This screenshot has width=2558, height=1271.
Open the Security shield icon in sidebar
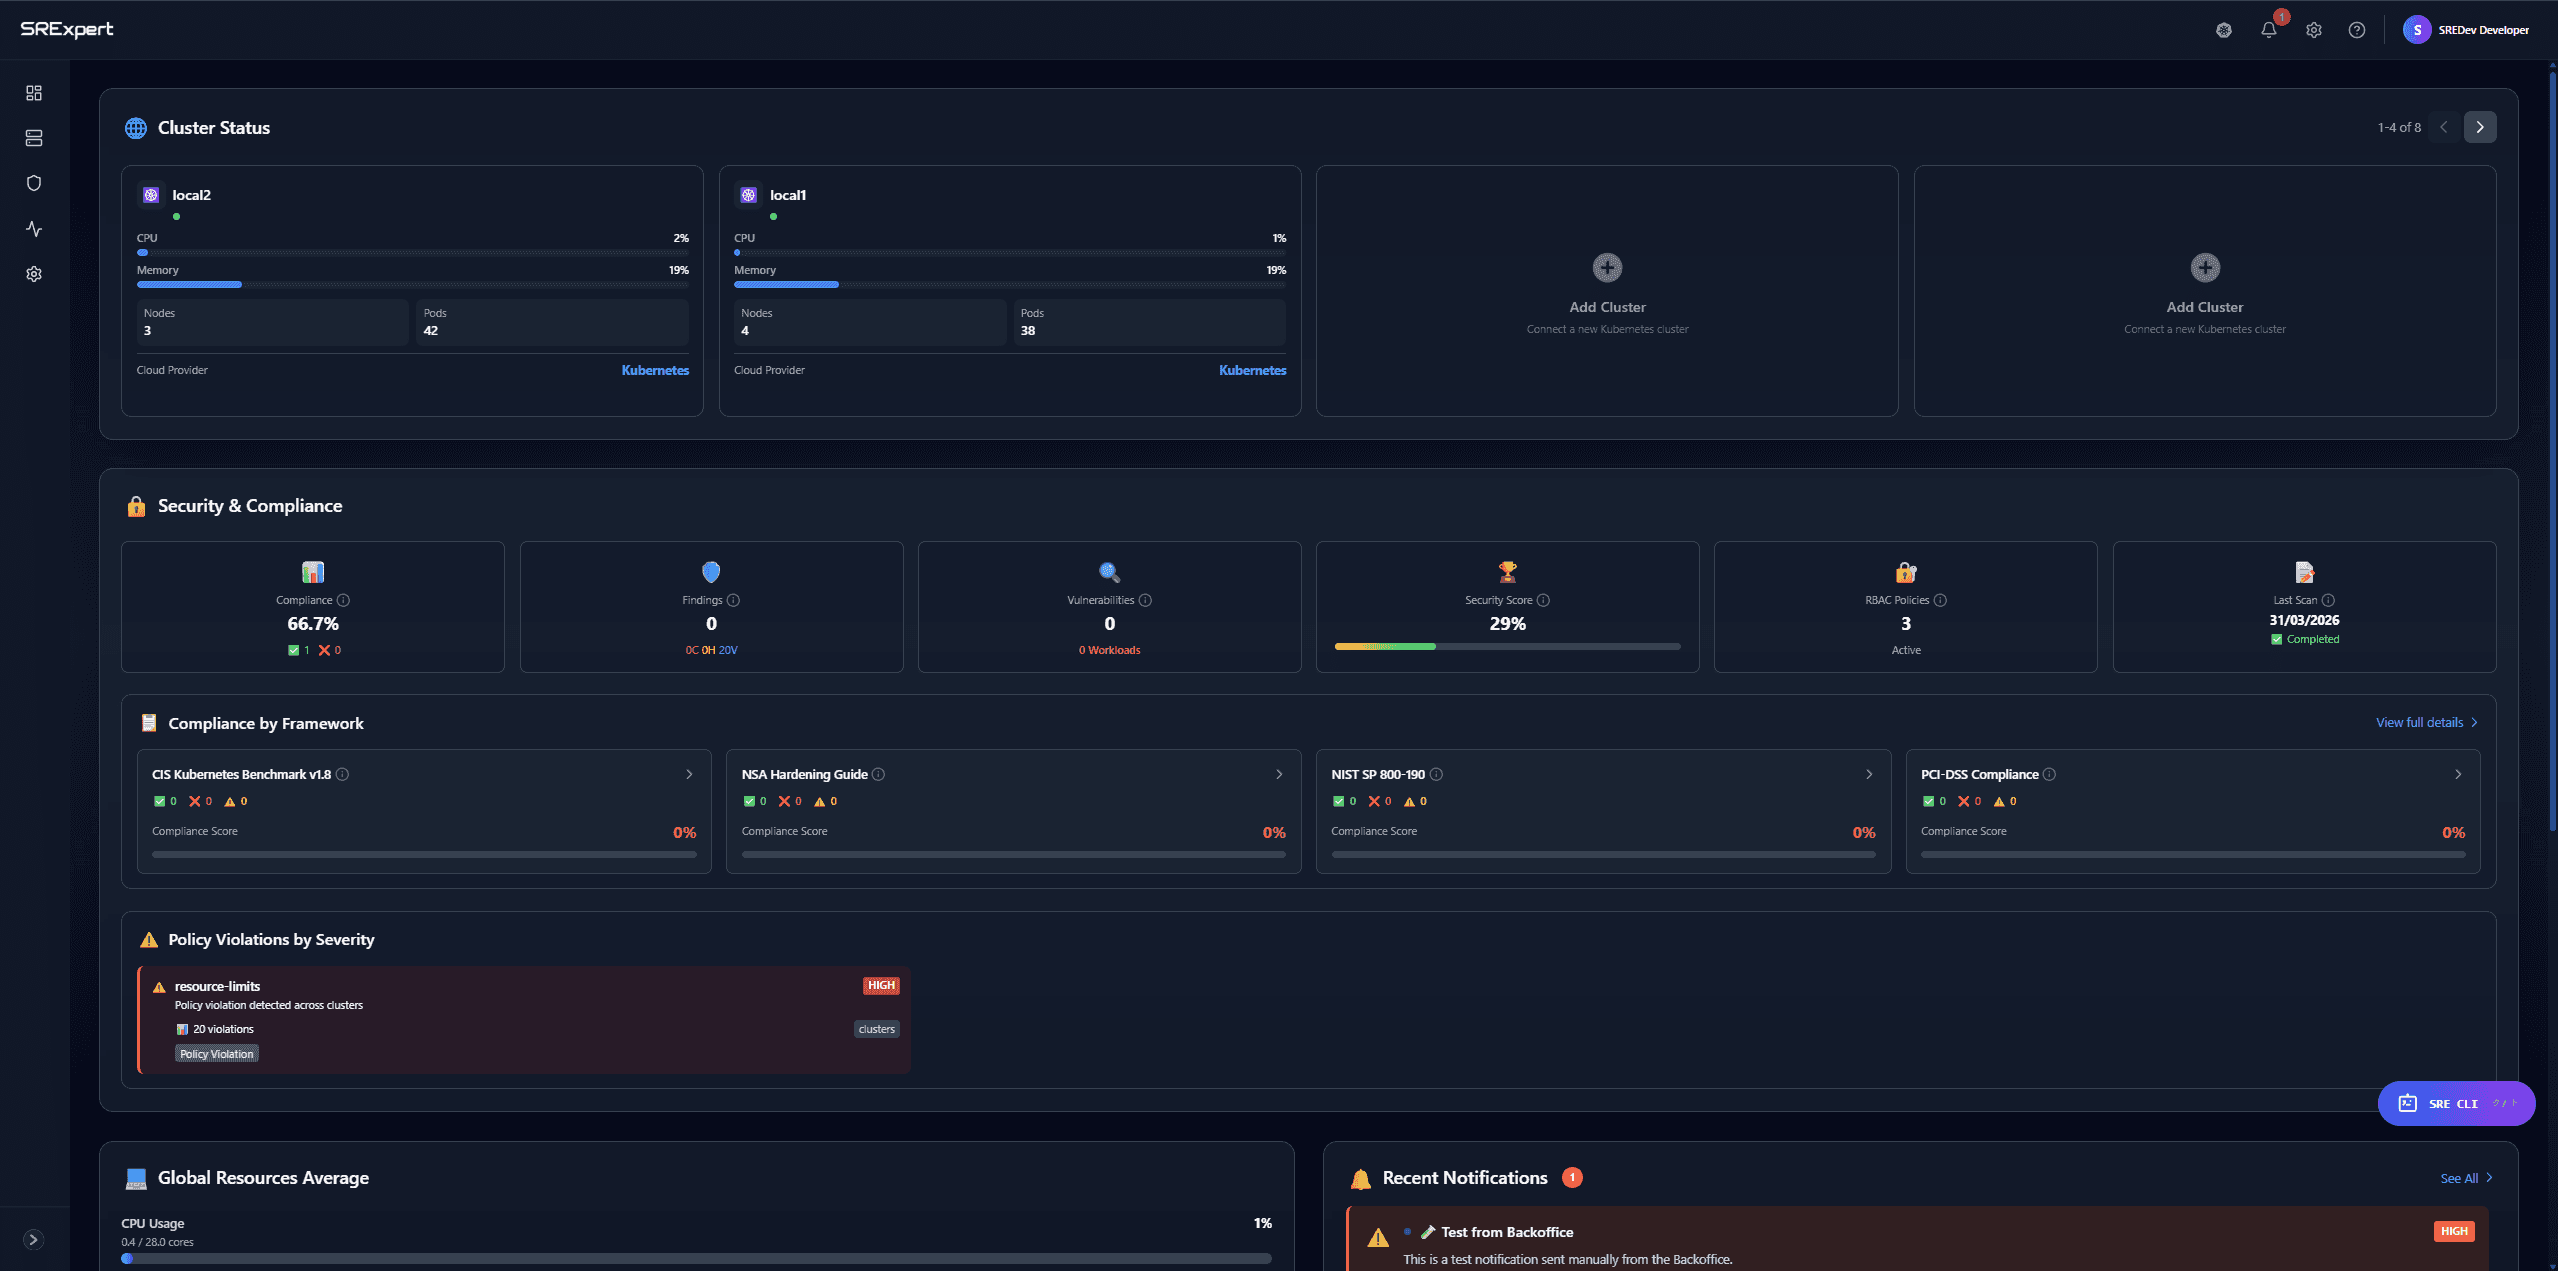point(34,183)
